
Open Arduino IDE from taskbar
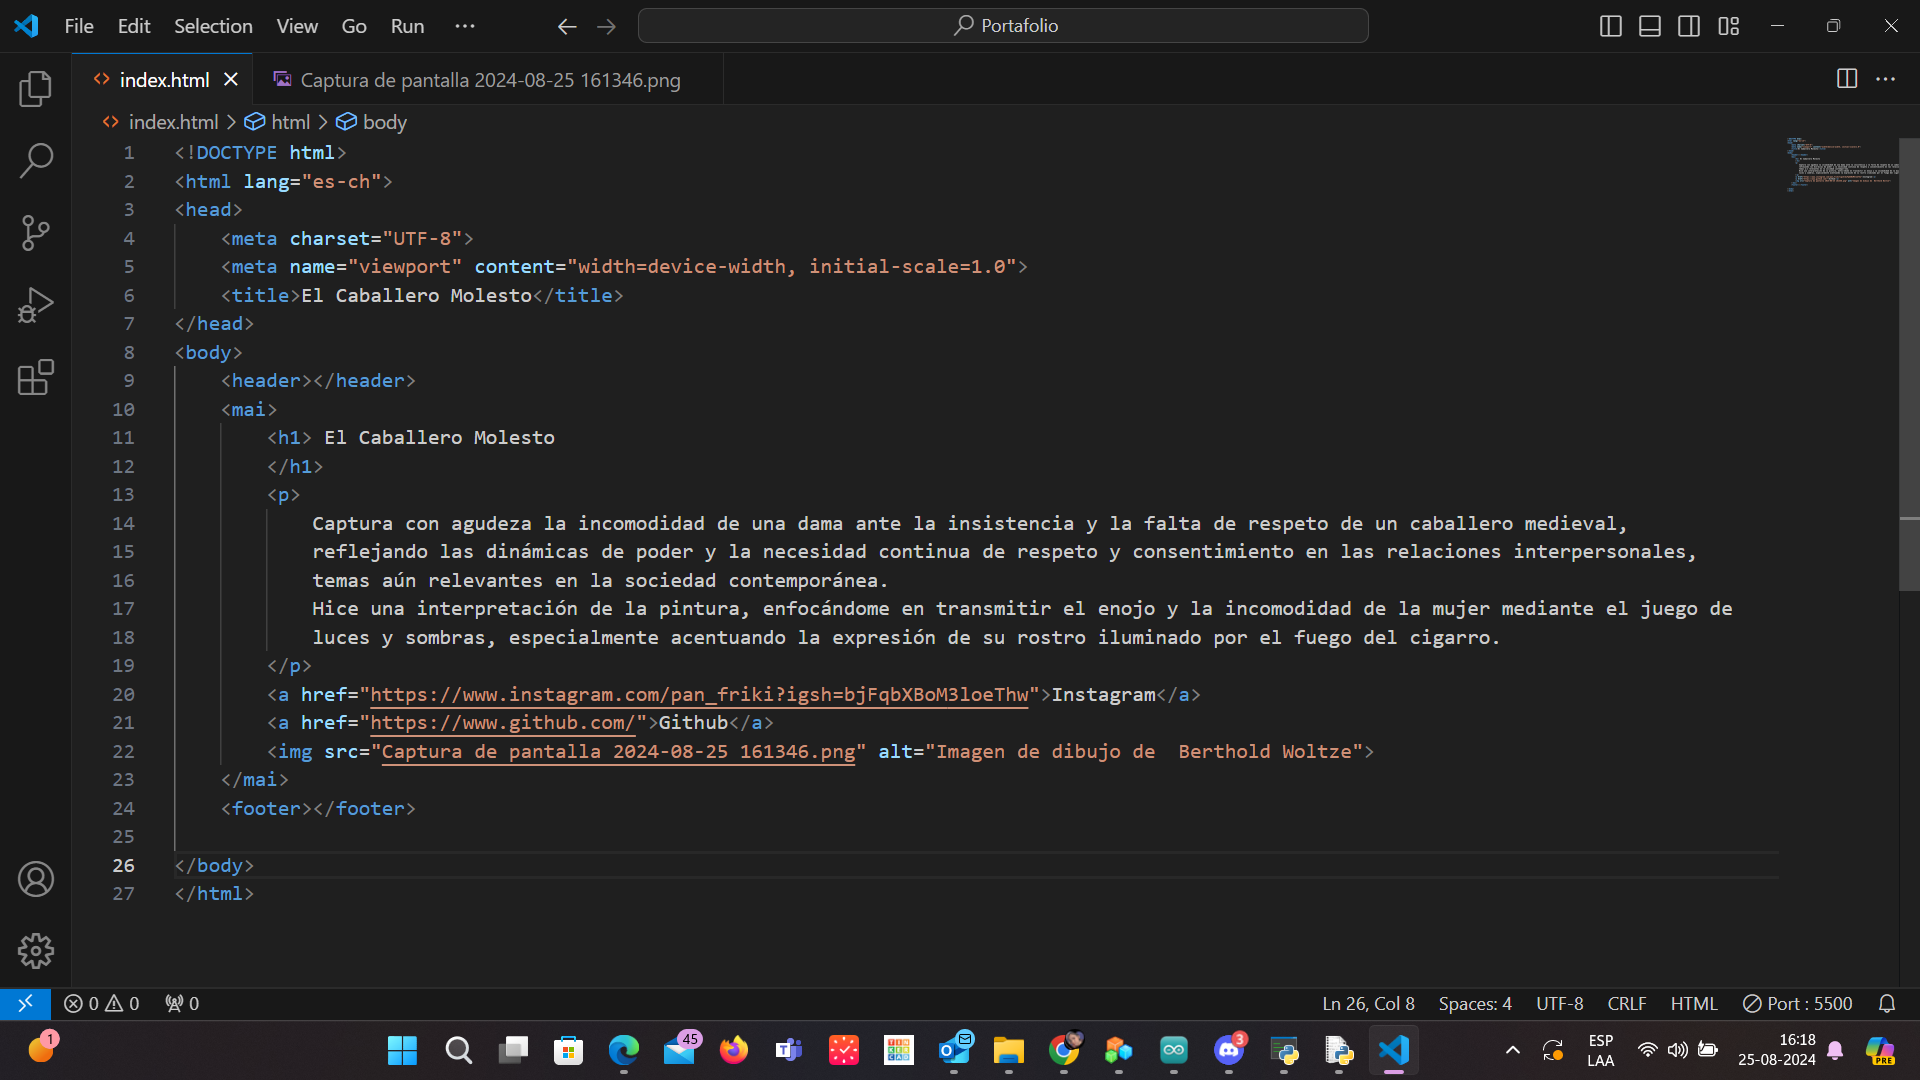[x=1174, y=1050]
